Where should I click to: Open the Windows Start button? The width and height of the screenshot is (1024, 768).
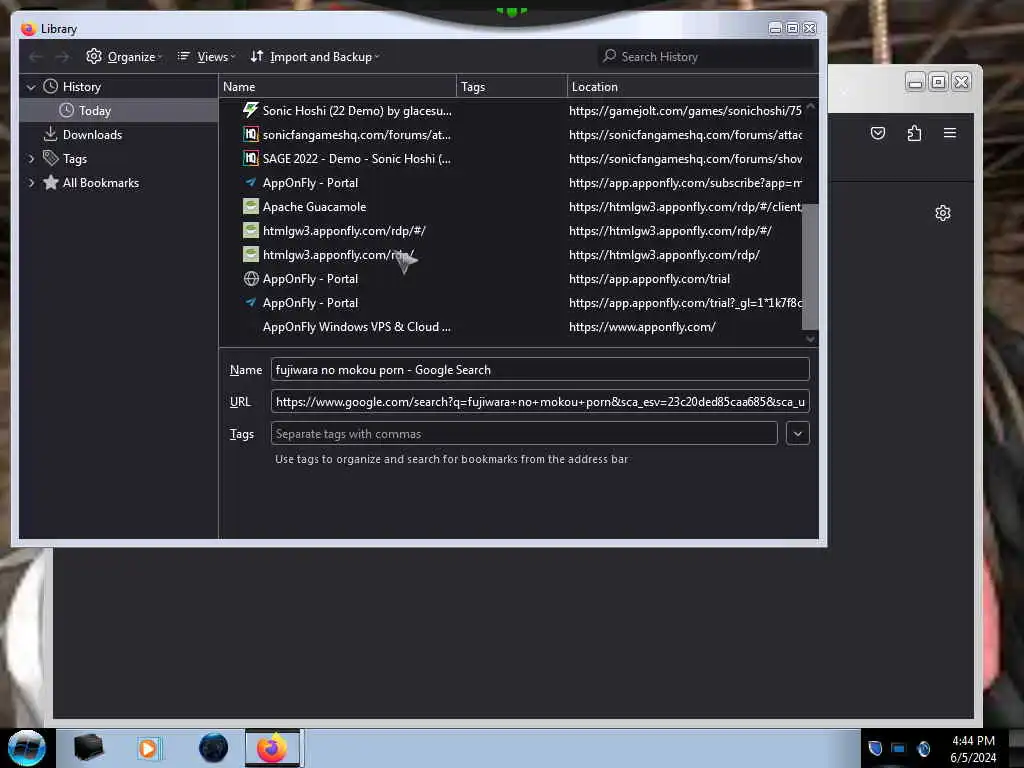[27, 748]
